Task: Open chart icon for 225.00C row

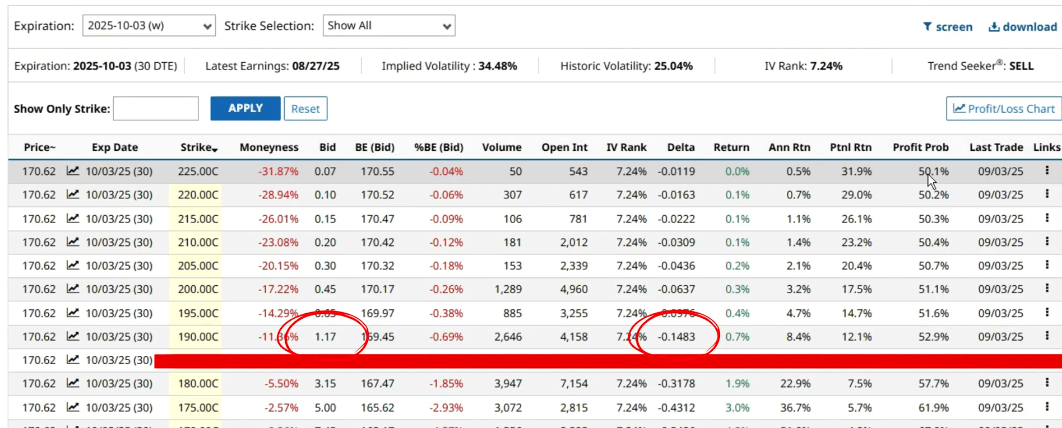Action: 72,171
